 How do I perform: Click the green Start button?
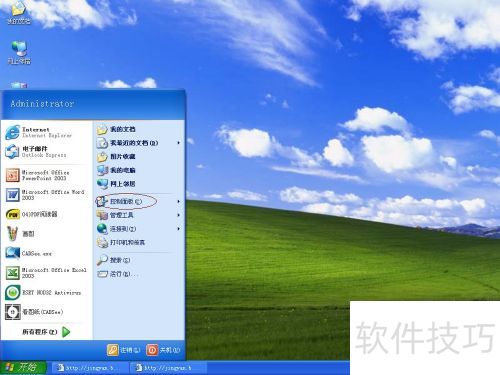23,368
